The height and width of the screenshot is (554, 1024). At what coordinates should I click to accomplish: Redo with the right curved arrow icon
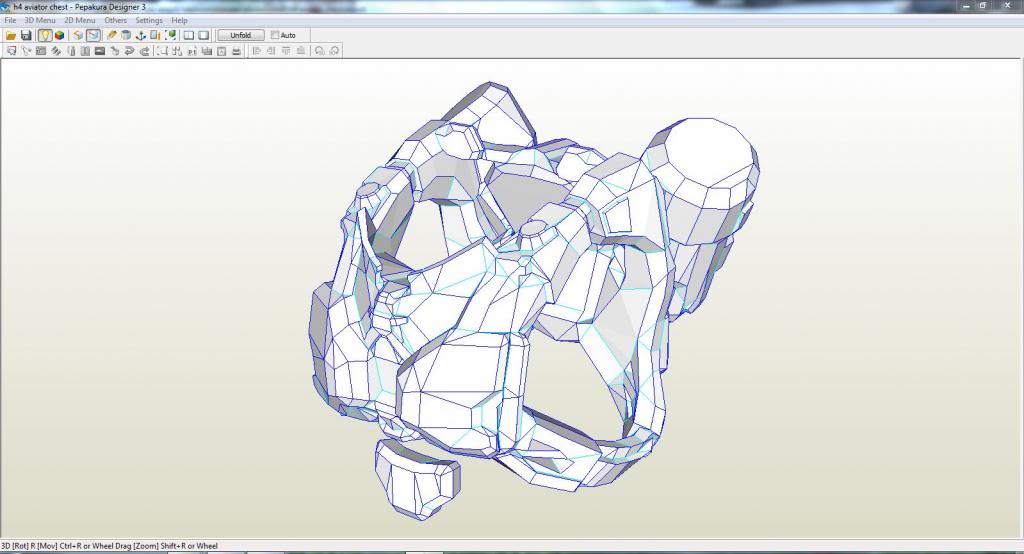pyautogui.click(x=144, y=51)
